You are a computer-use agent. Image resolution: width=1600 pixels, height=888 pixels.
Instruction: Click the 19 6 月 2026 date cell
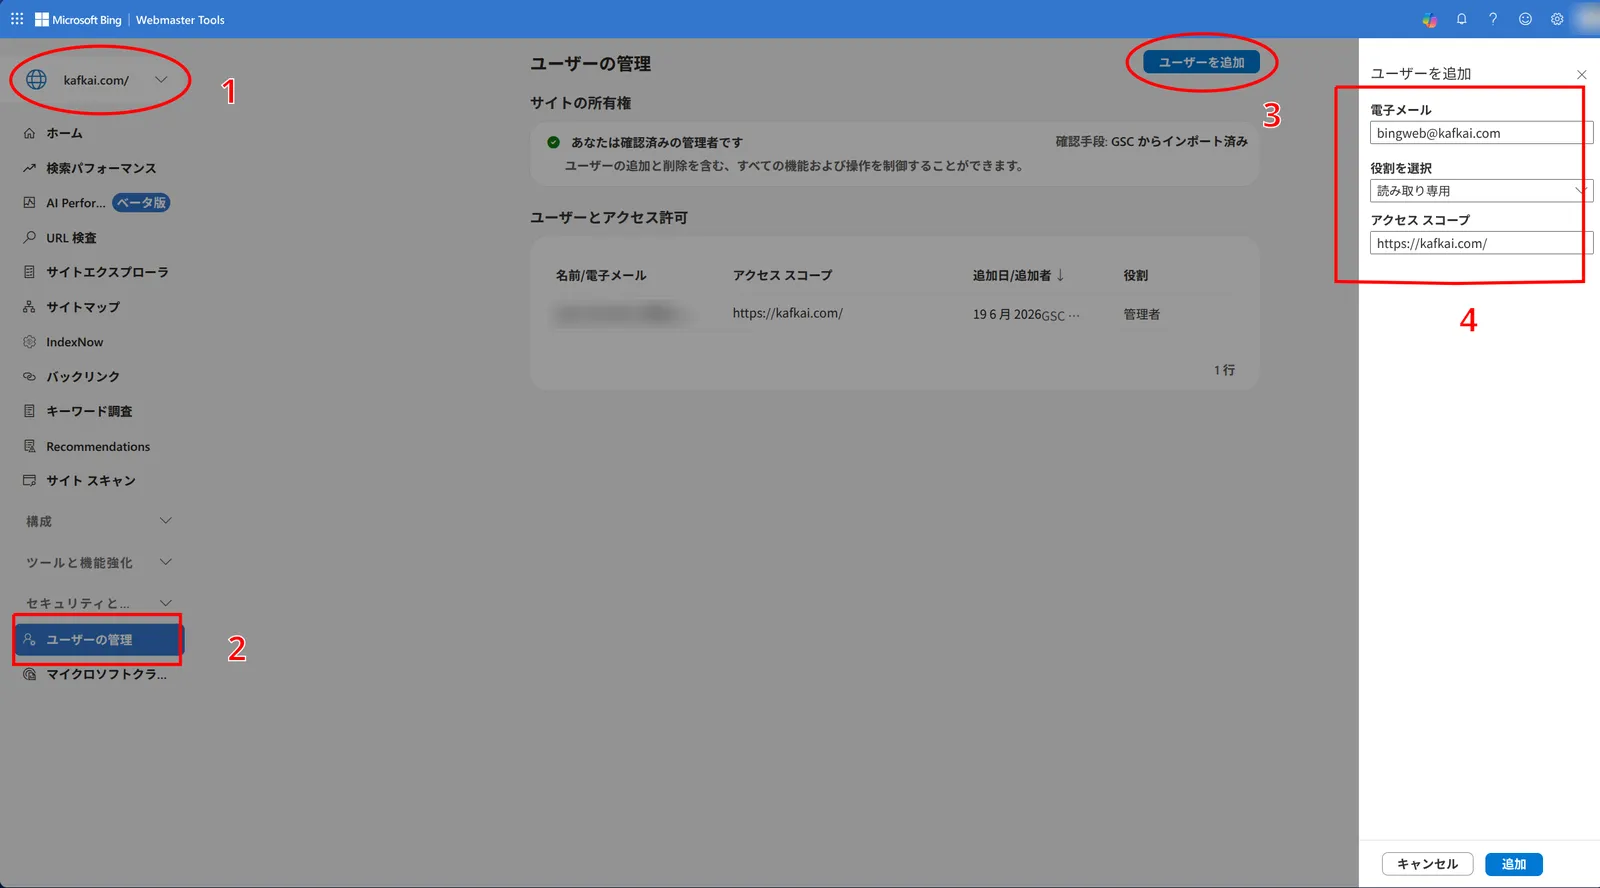pyautogui.click(x=1007, y=314)
